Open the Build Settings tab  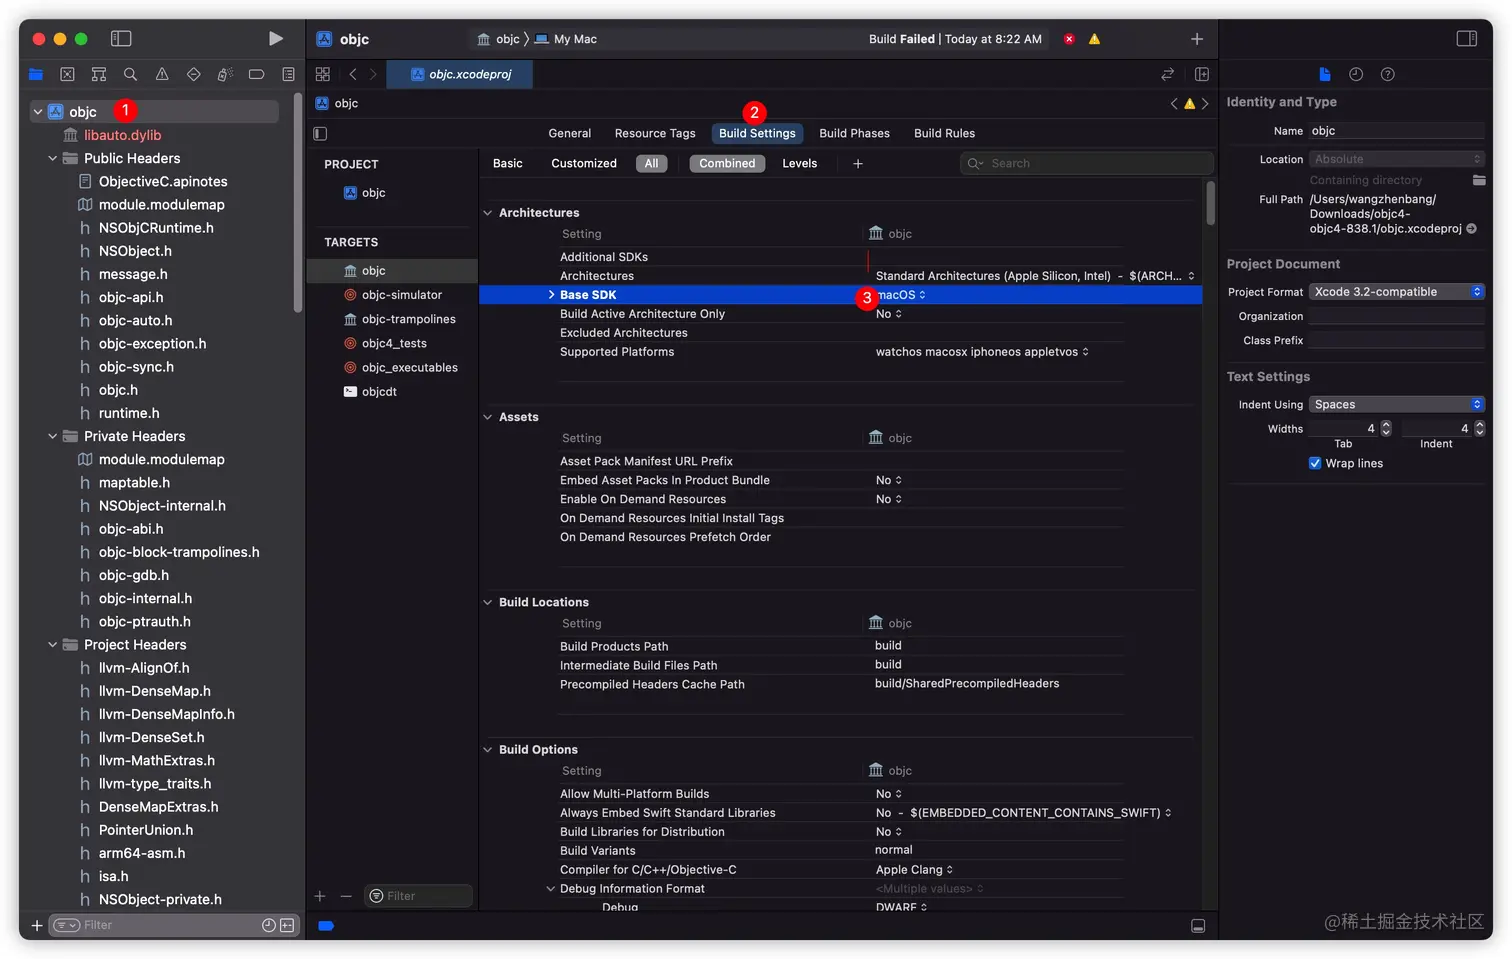pos(757,133)
